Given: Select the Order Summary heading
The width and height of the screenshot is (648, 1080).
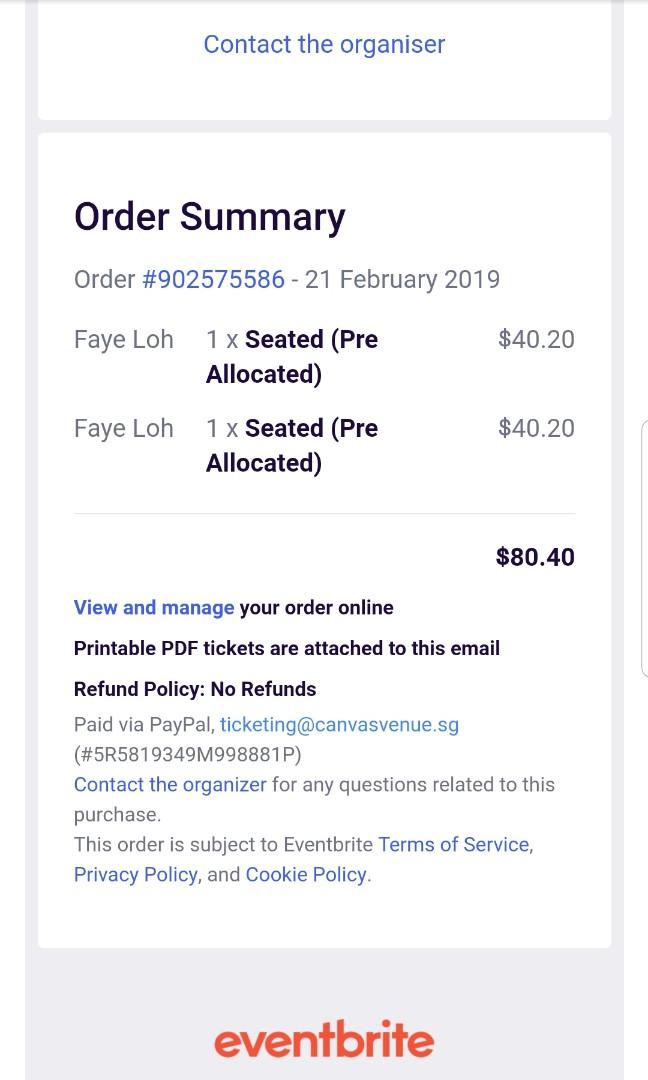Looking at the screenshot, I should (x=209, y=217).
